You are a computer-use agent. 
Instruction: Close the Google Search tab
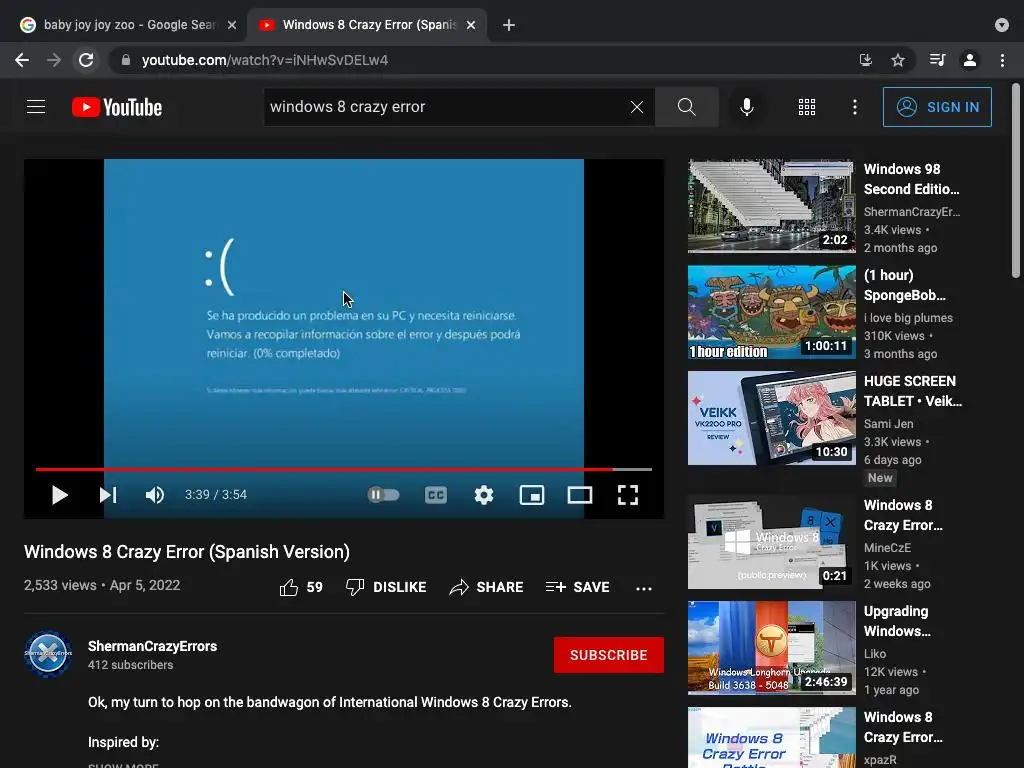pos(232,25)
